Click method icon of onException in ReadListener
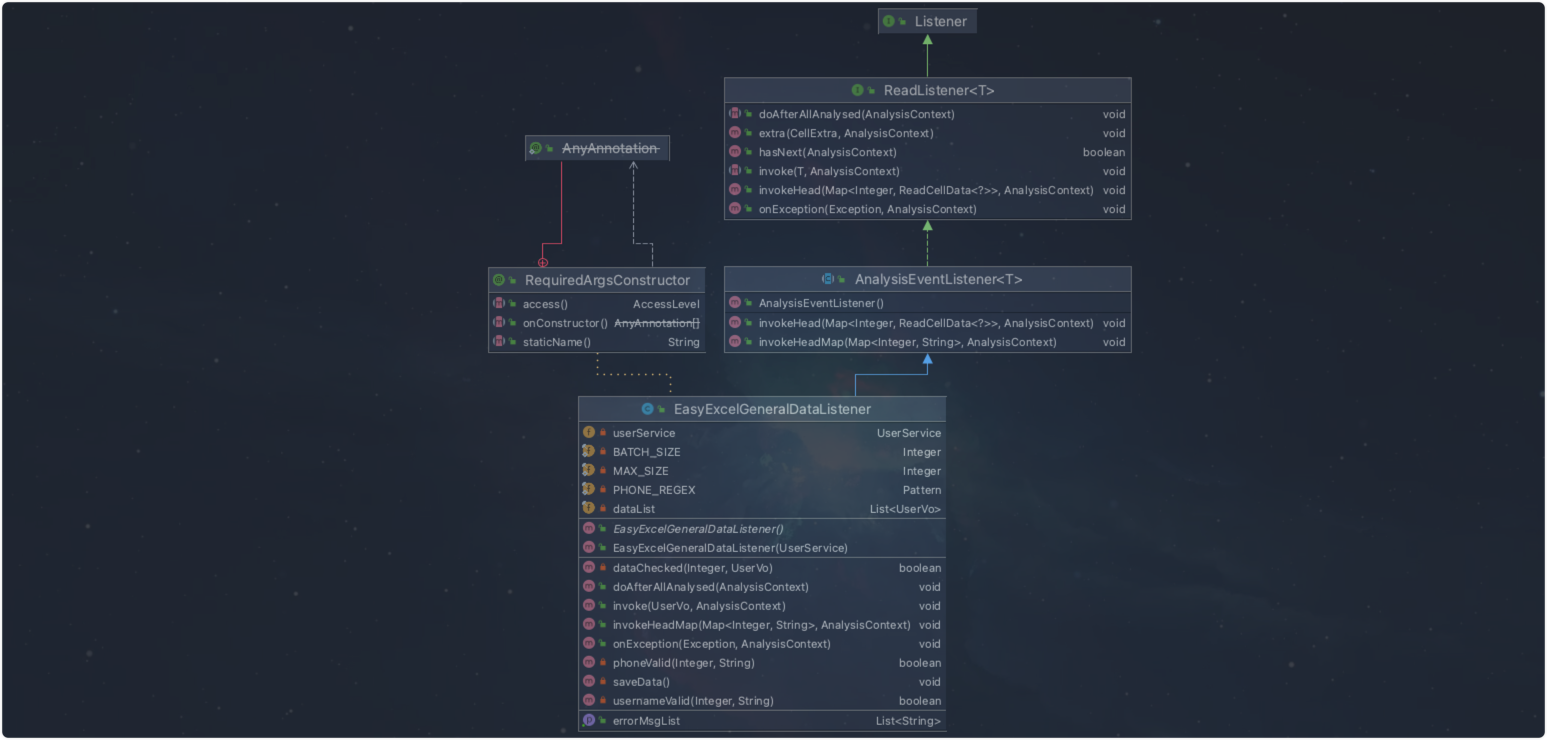This screenshot has height=740, width=1547. tap(735, 209)
